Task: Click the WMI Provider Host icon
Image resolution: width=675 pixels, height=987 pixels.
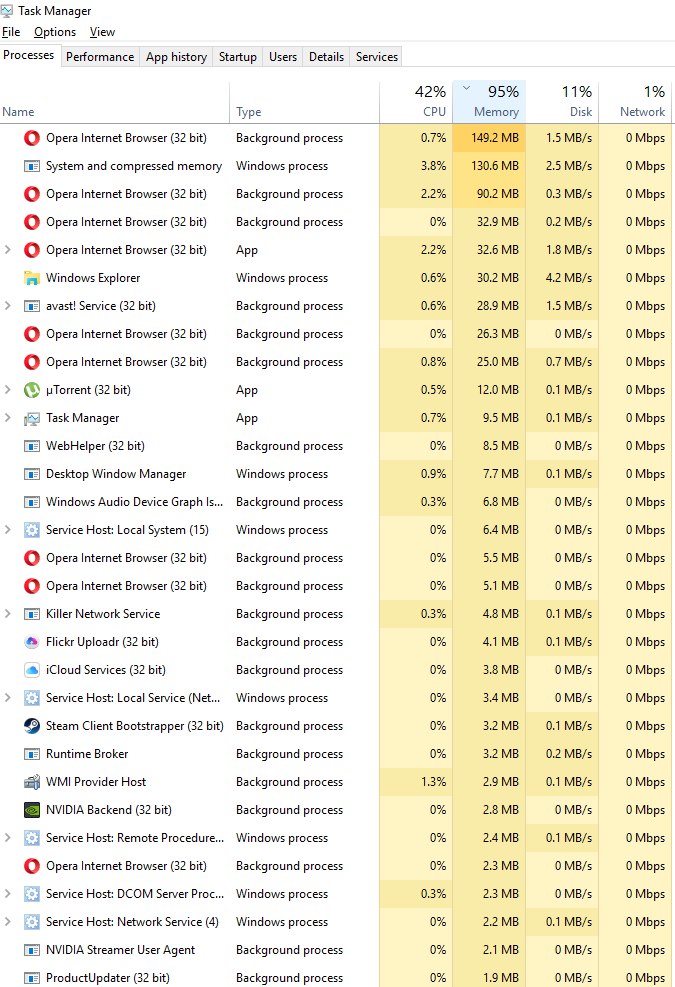Action: [x=31, y=782]
